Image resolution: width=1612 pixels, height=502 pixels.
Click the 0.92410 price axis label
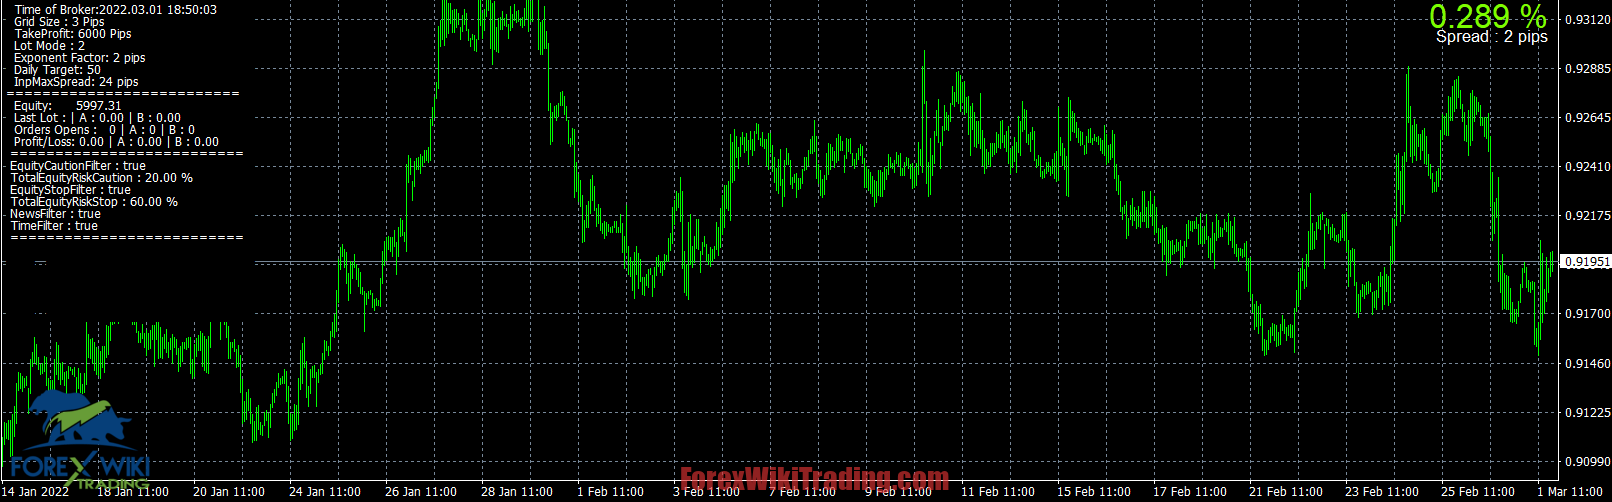point(1586,167)
